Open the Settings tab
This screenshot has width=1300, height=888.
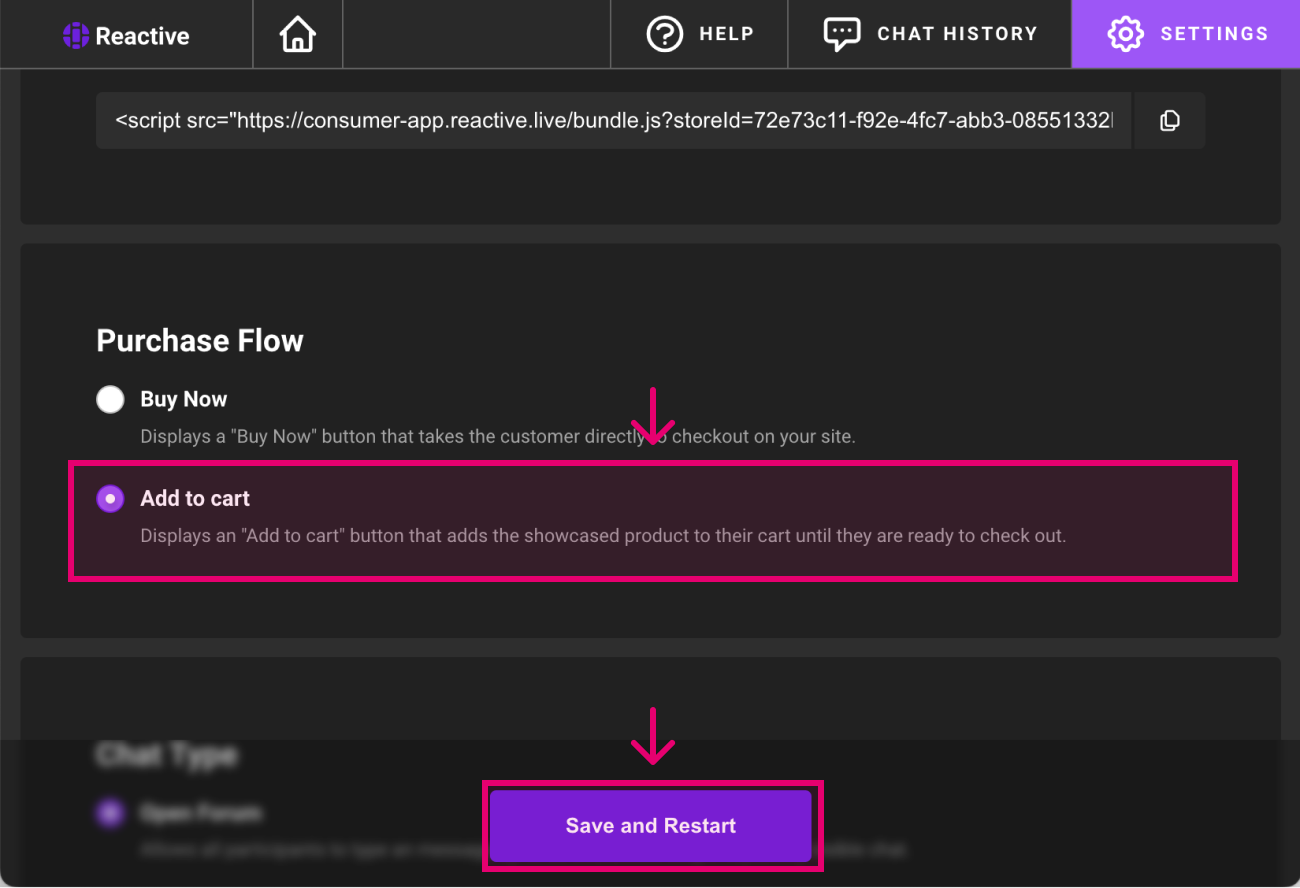coord(1187,34)
